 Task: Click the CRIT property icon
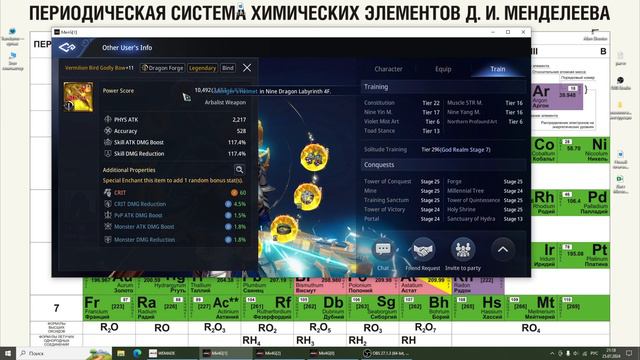(x=108, y=192)
